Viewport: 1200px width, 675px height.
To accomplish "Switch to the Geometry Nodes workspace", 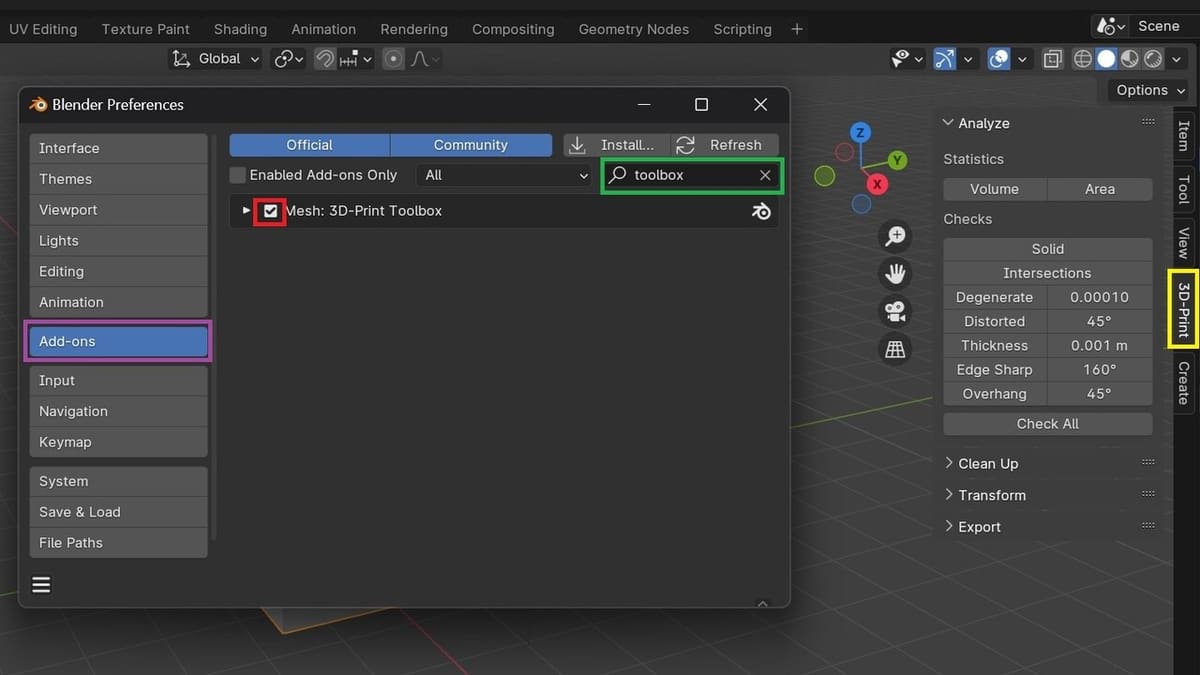I will tap(633, 29).
